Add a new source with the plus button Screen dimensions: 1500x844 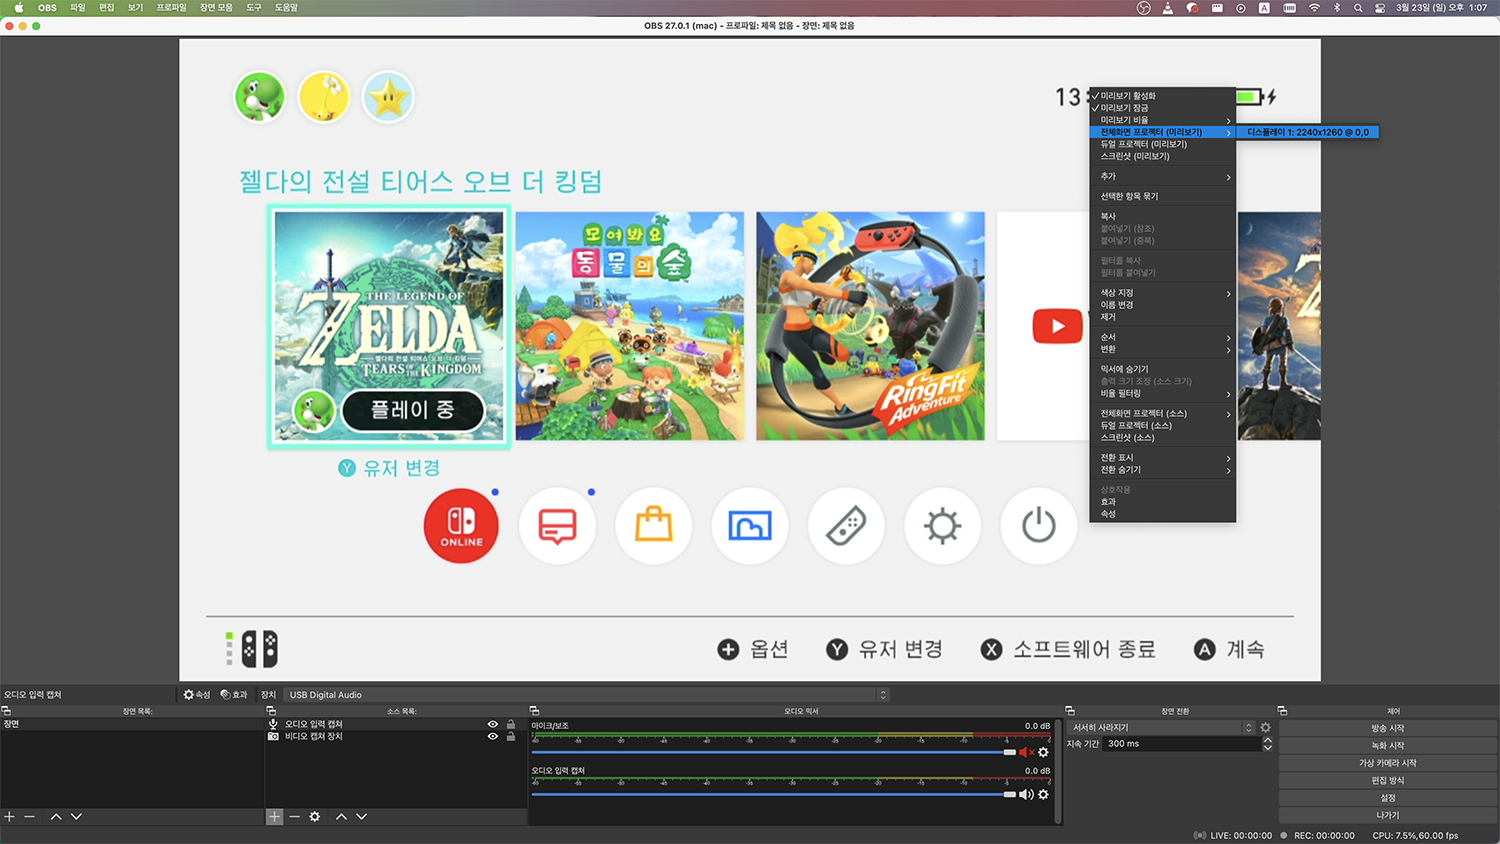[x=274, y=817]
